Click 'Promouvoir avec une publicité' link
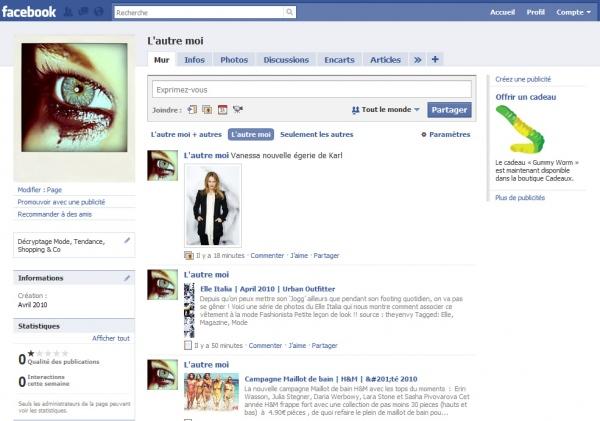Screen dimensions: 600x421 pyautogui.click(x=61, y=202)
